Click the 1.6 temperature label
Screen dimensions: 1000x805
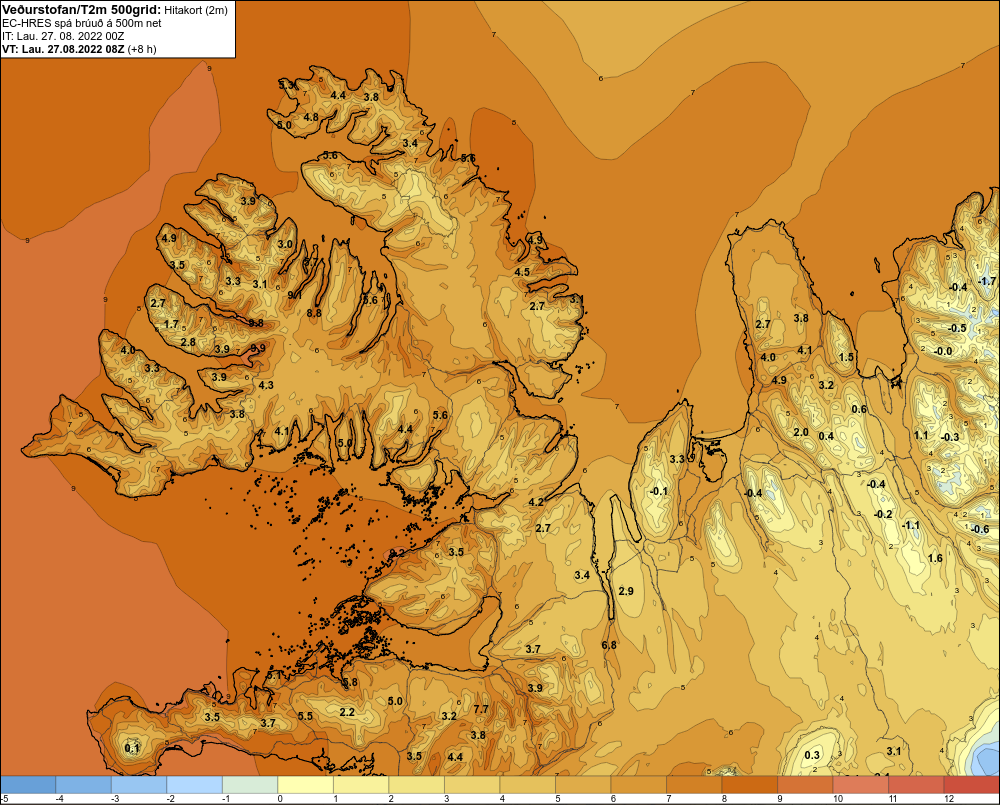935,559
